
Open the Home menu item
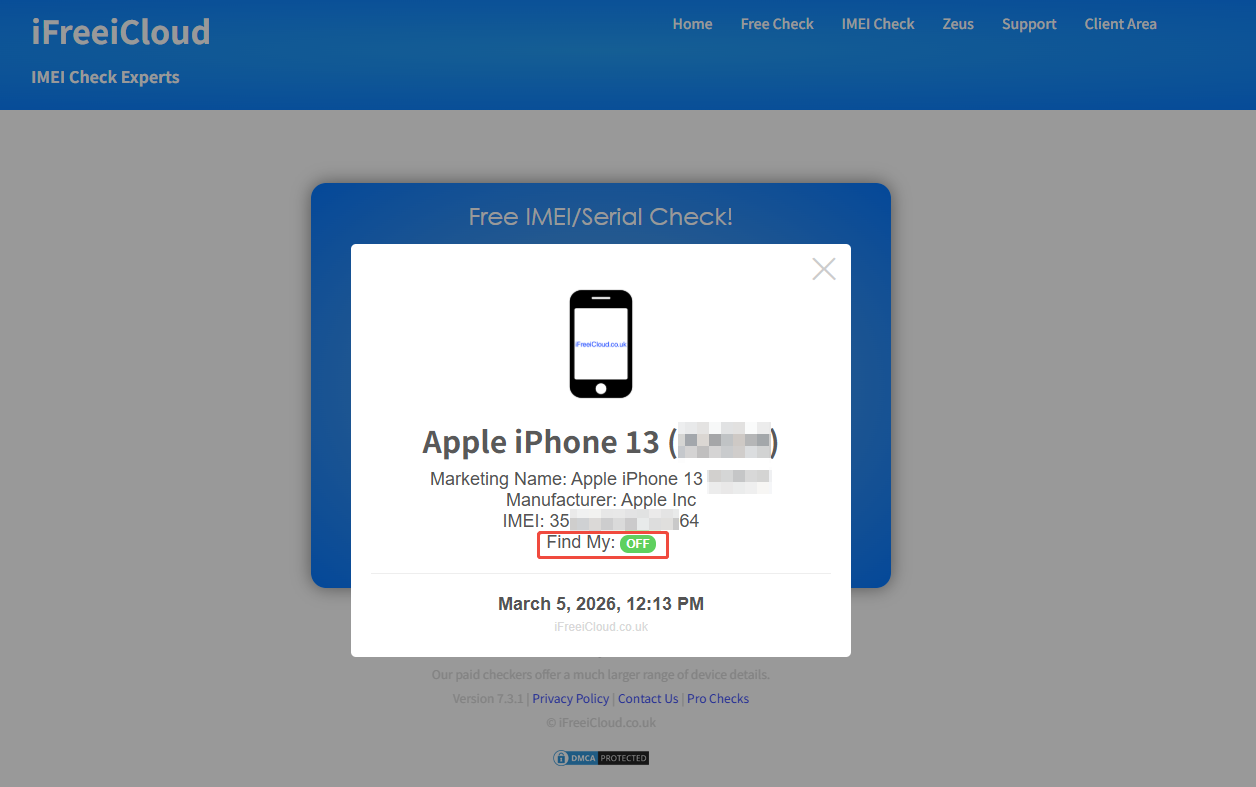coord(692,23)
